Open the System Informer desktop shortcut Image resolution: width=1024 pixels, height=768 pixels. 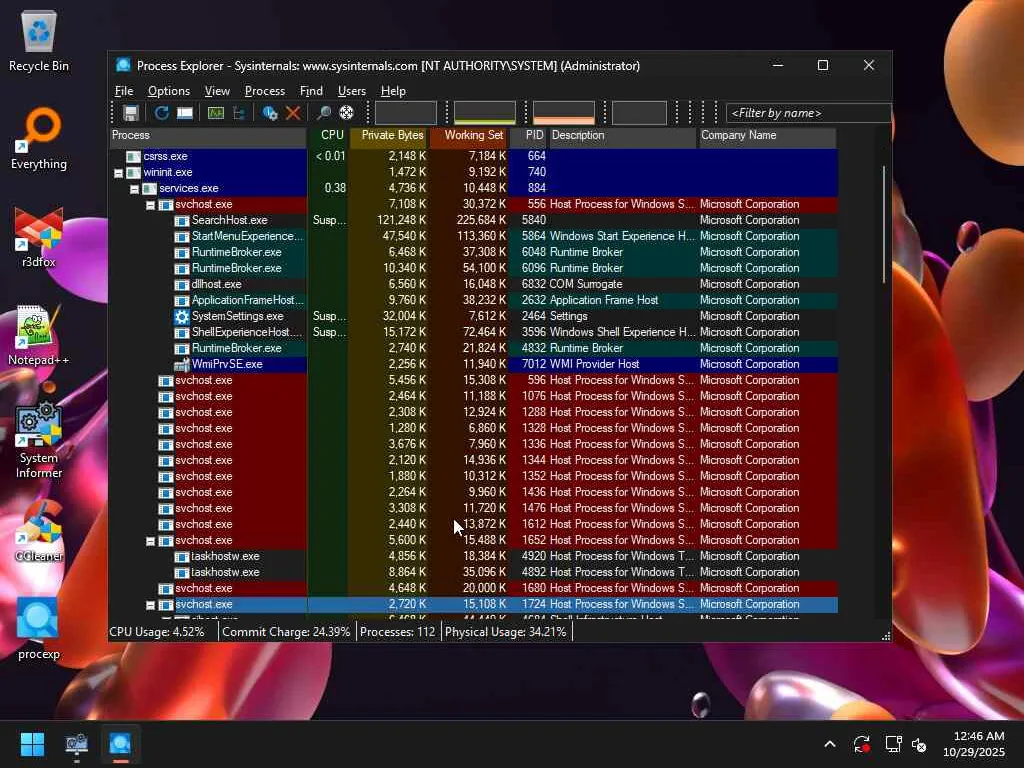point(39,440)
